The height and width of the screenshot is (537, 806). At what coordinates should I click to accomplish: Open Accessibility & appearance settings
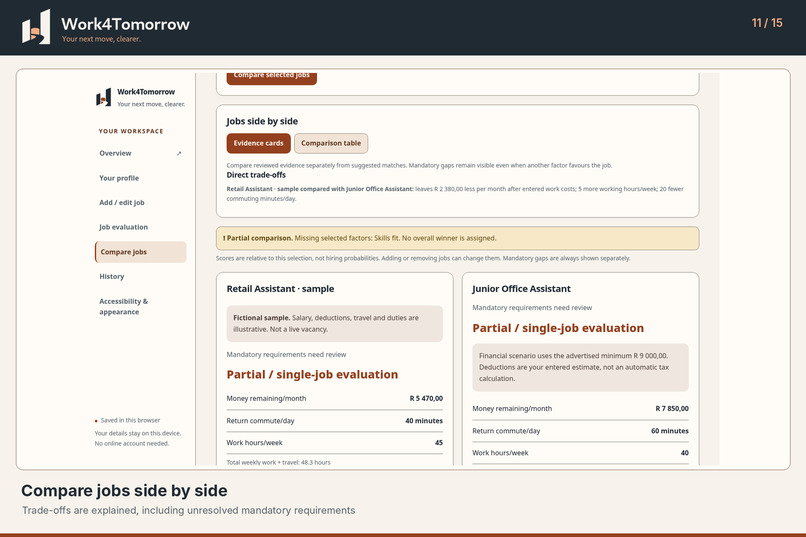click(140, 306)
